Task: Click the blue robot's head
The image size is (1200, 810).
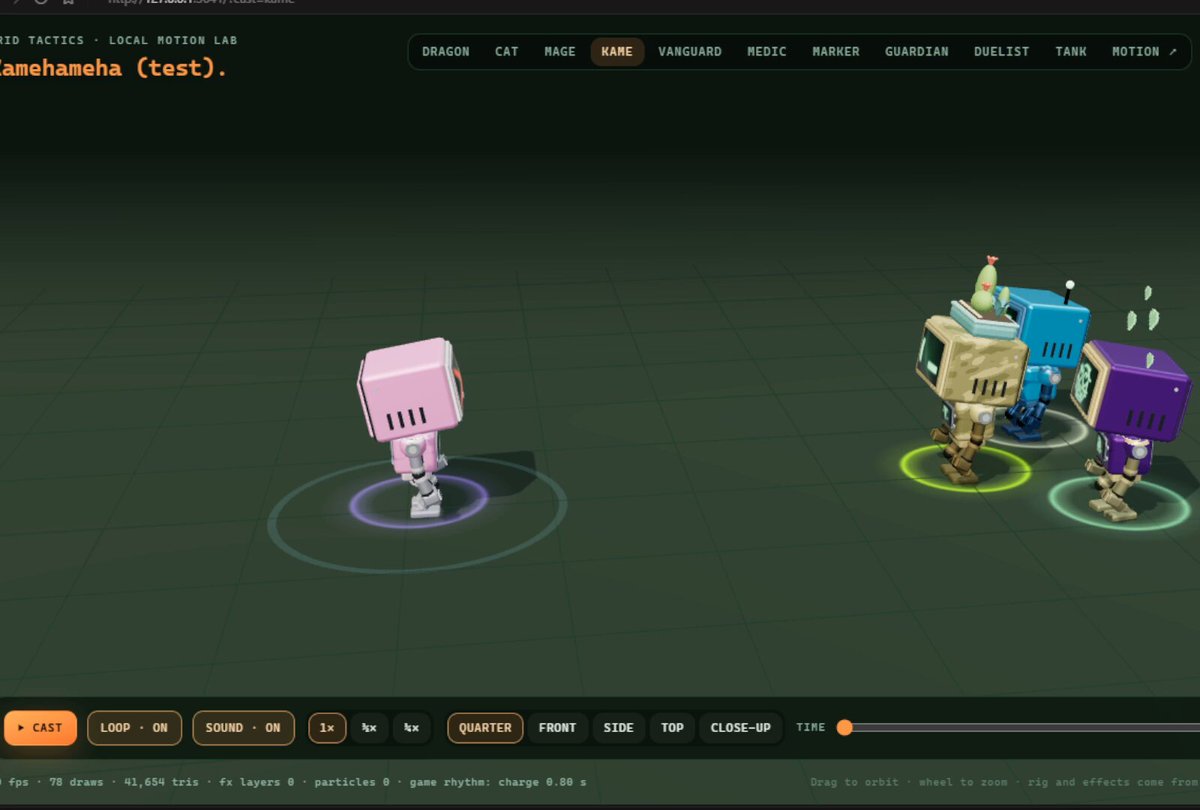Action: pyautogui.click(x=1047, y=326)
